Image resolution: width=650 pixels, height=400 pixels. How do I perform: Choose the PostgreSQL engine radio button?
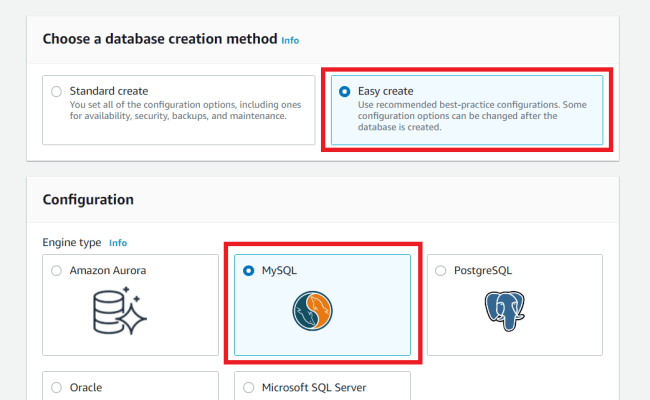pos(440,271)
